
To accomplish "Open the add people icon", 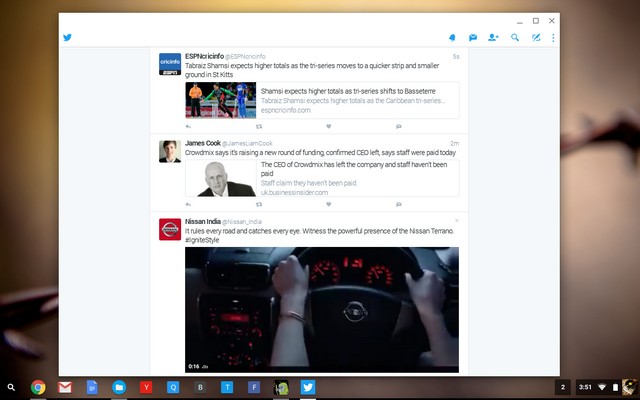I will click(x=493, y=38).
